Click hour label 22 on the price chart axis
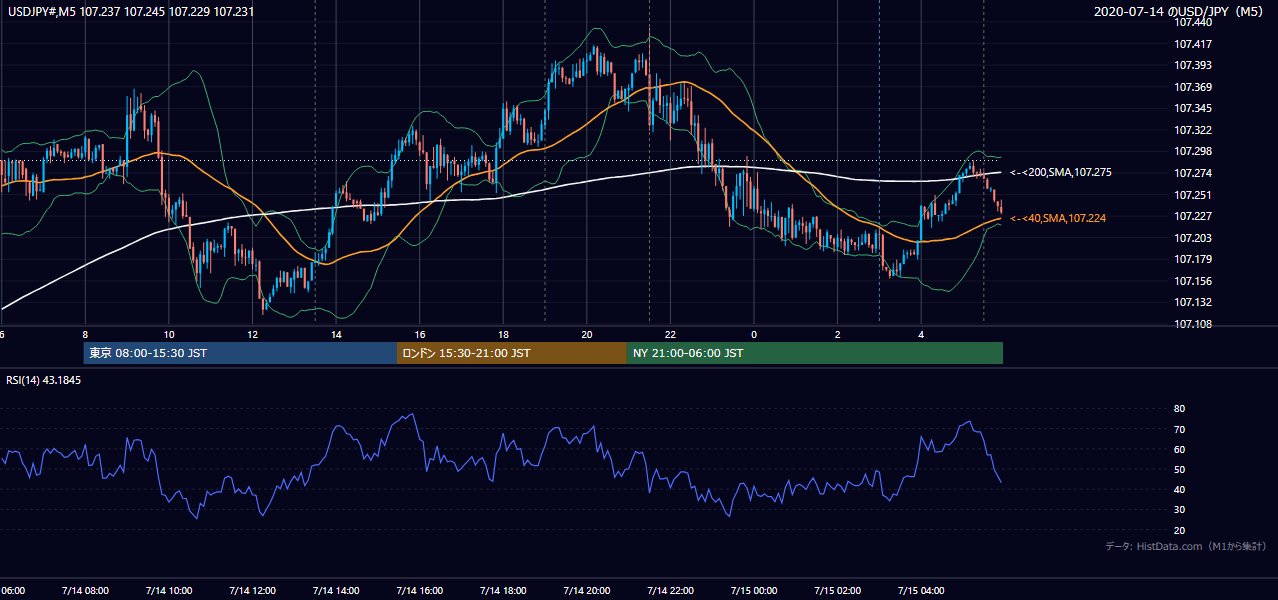 click(670, 335)
